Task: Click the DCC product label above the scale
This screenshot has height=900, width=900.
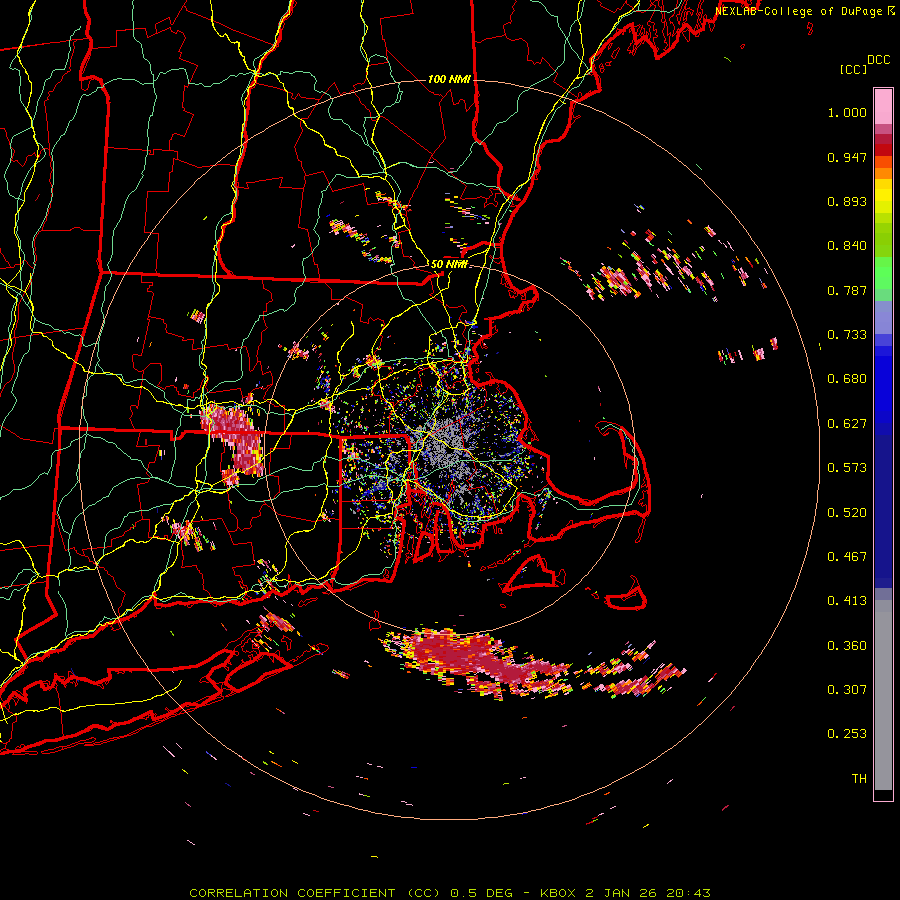Action: point(878,60)
